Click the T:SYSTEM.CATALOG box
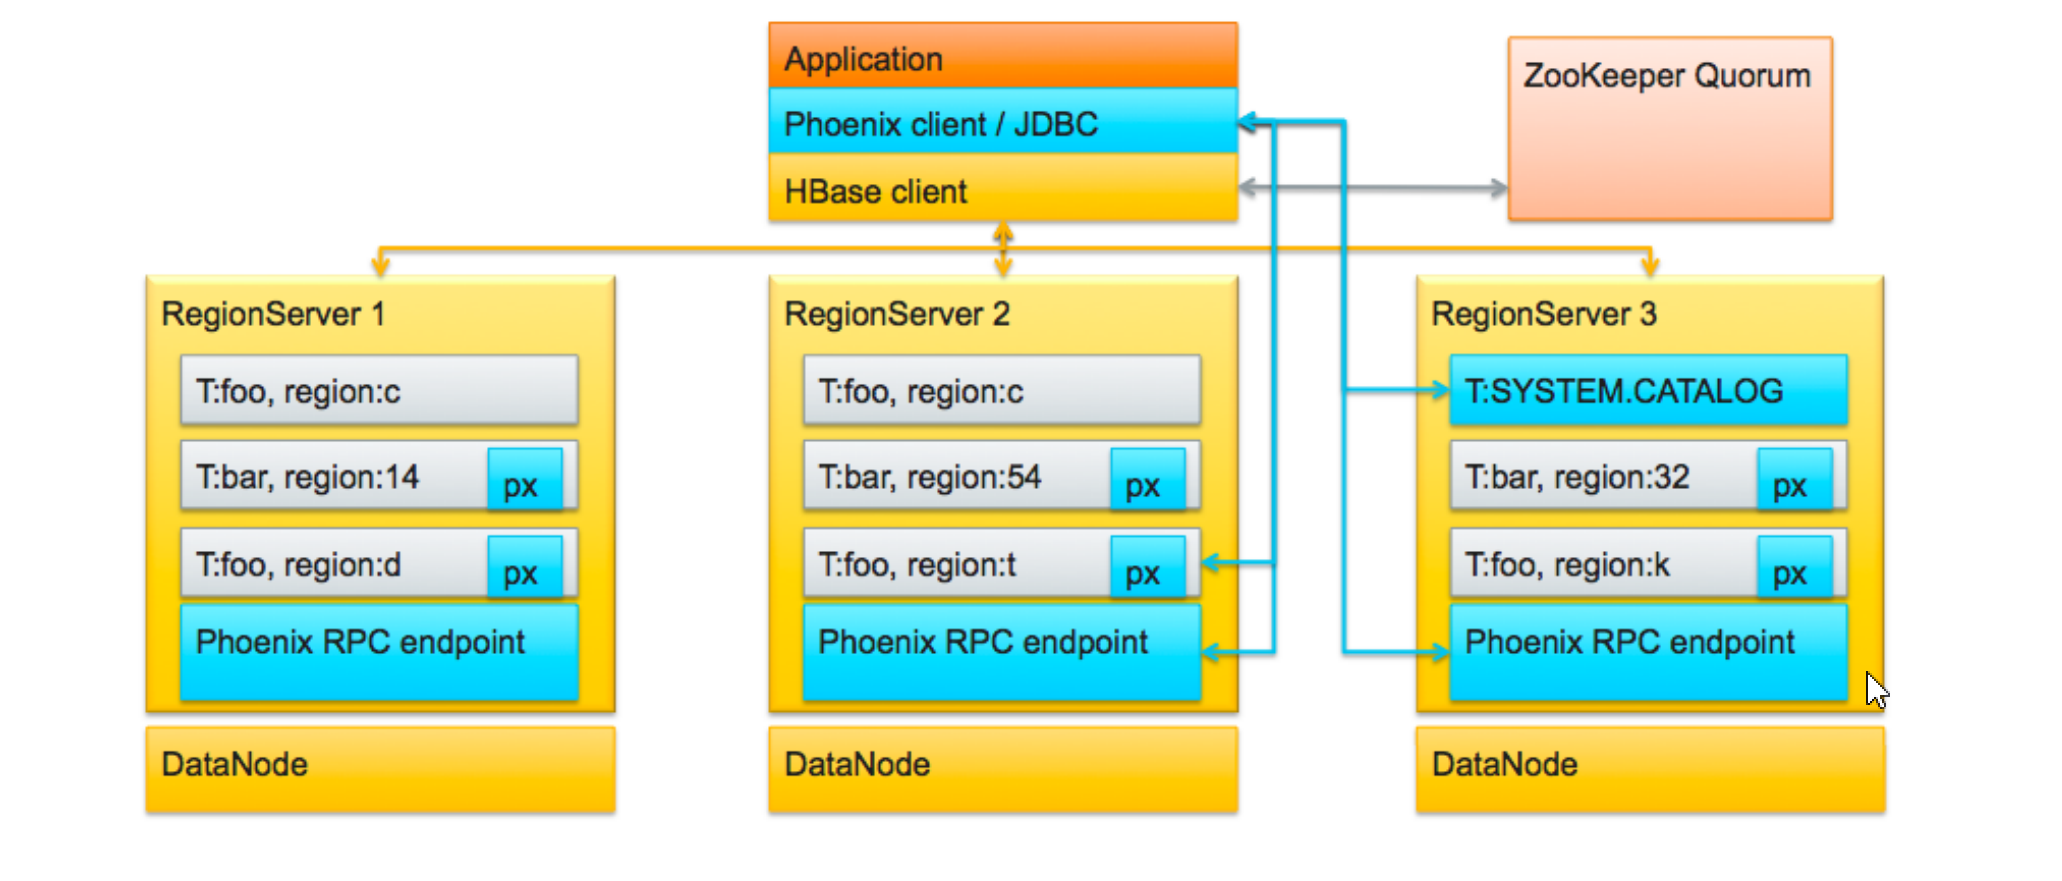Viewport: 2062px width, 881px height. (x=1649, y=390)
